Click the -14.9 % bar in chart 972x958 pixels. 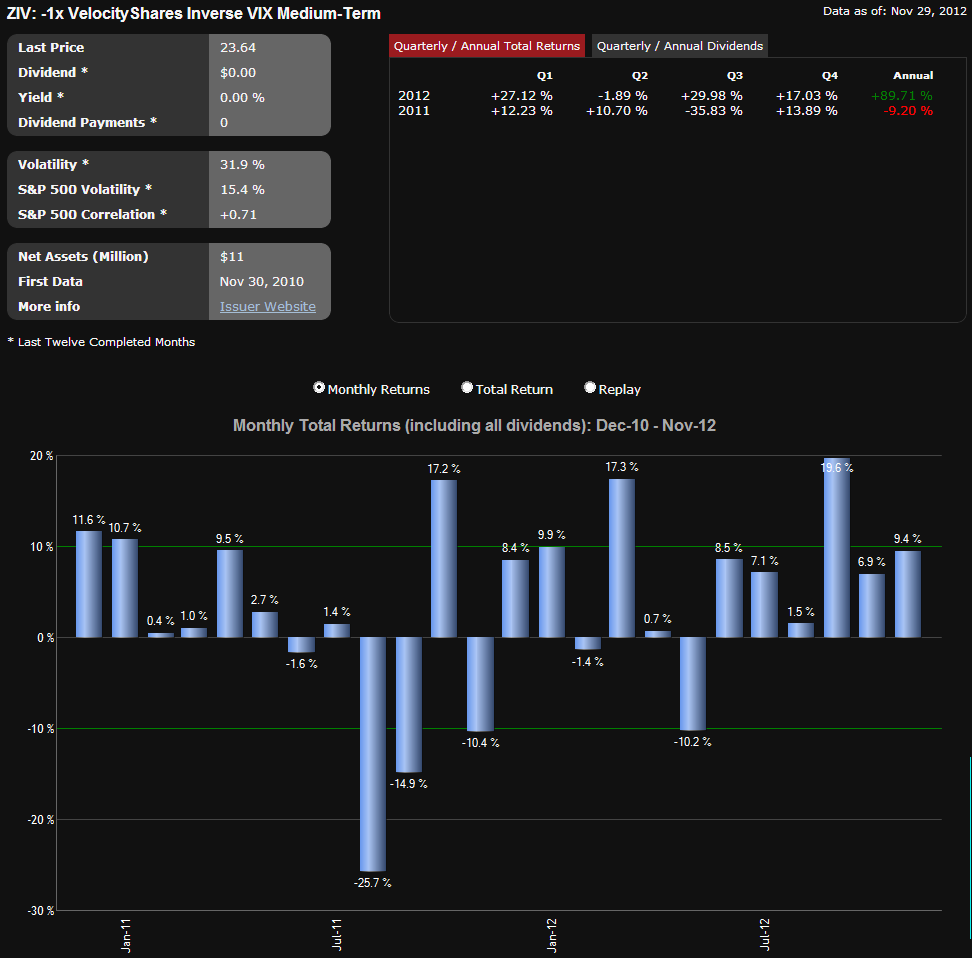(x=409, y=705)
